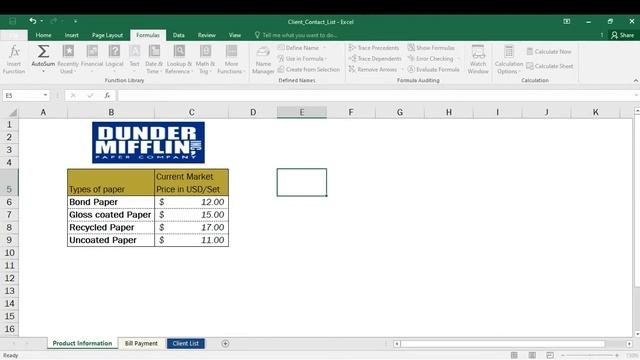640x360 pixels.
Task: Select the Uncoated Paper cell
Action: point(111,240)
